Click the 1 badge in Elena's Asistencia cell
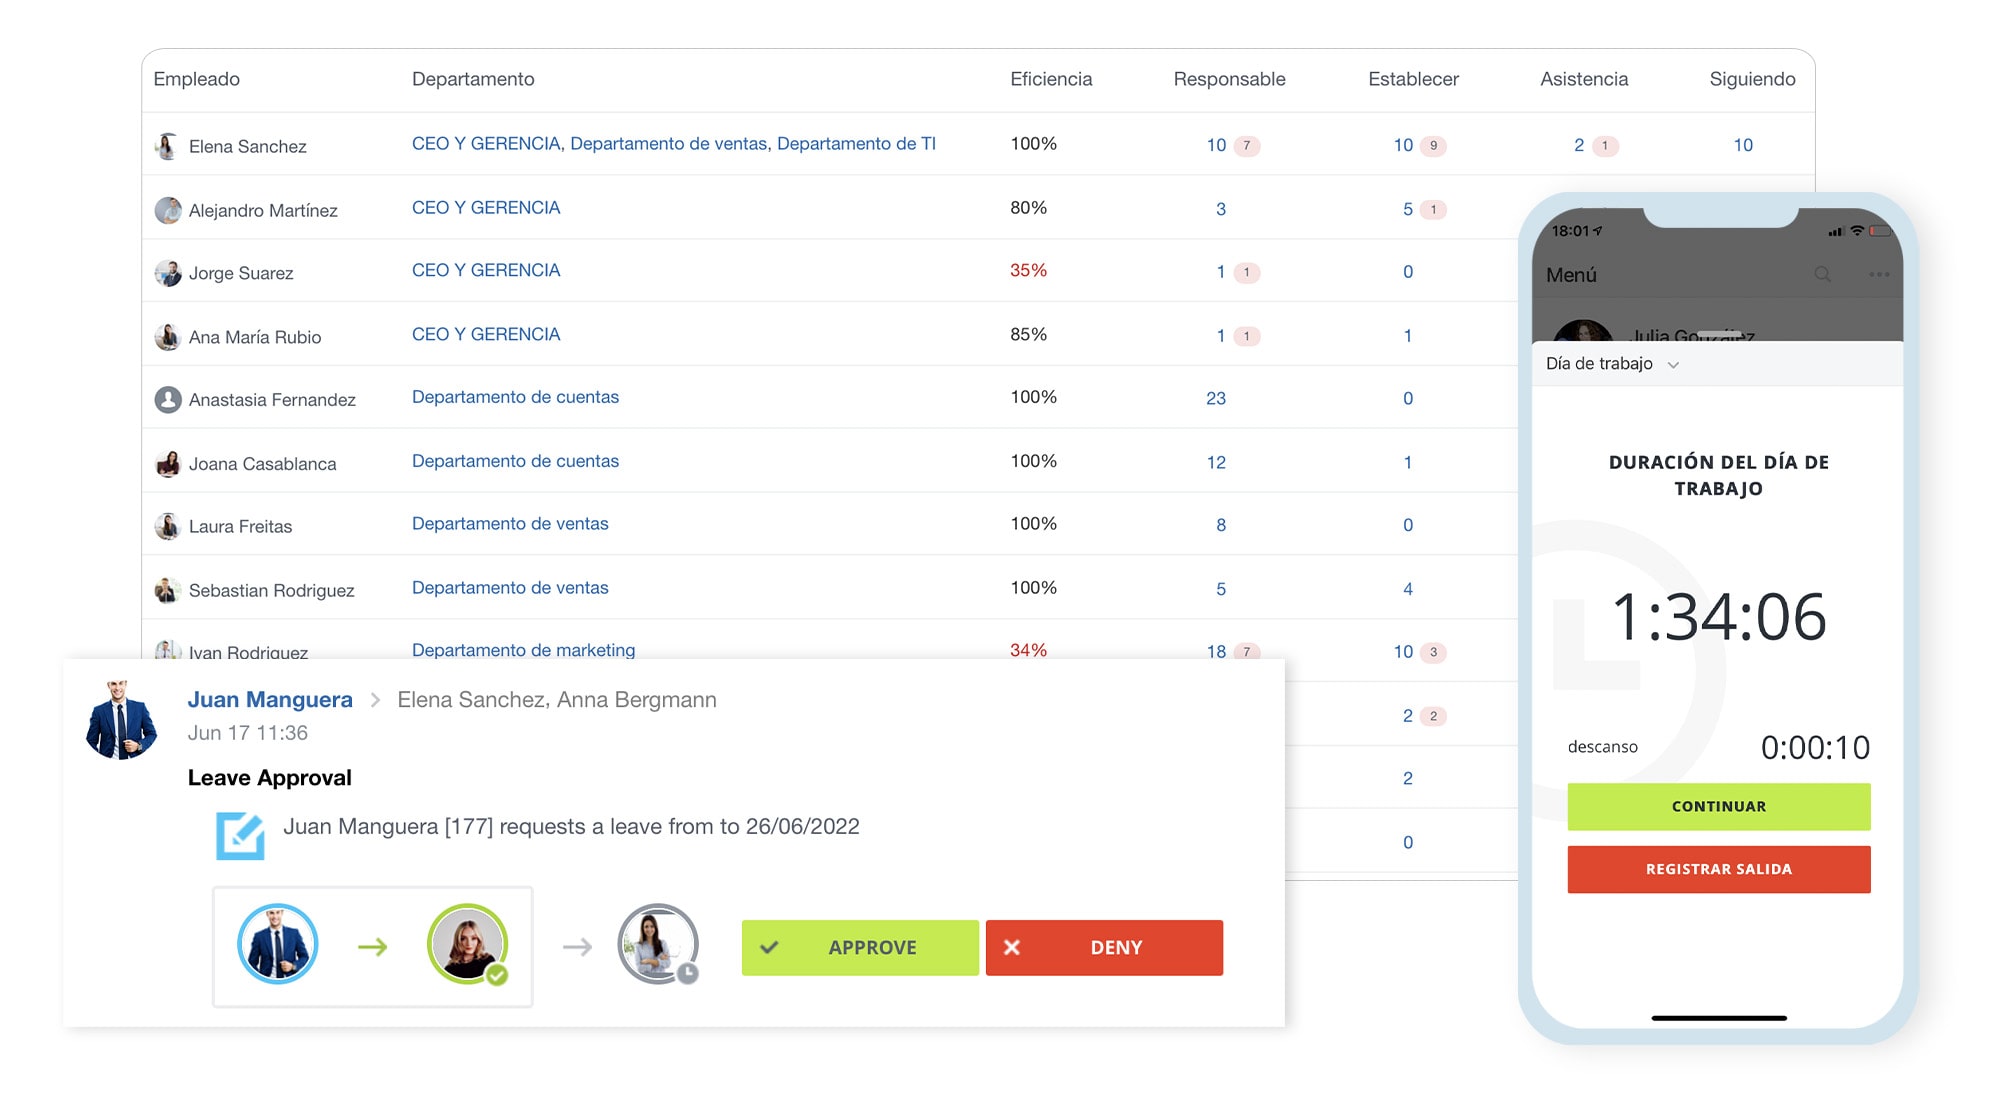The width and height of the screenshot is (2000, 1094). click(1605, 146)
